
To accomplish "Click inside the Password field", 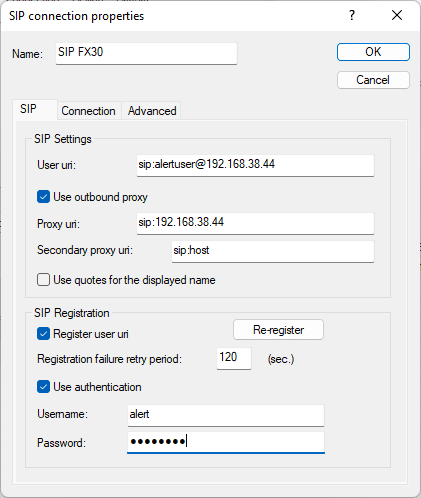I will pos(226,443).
